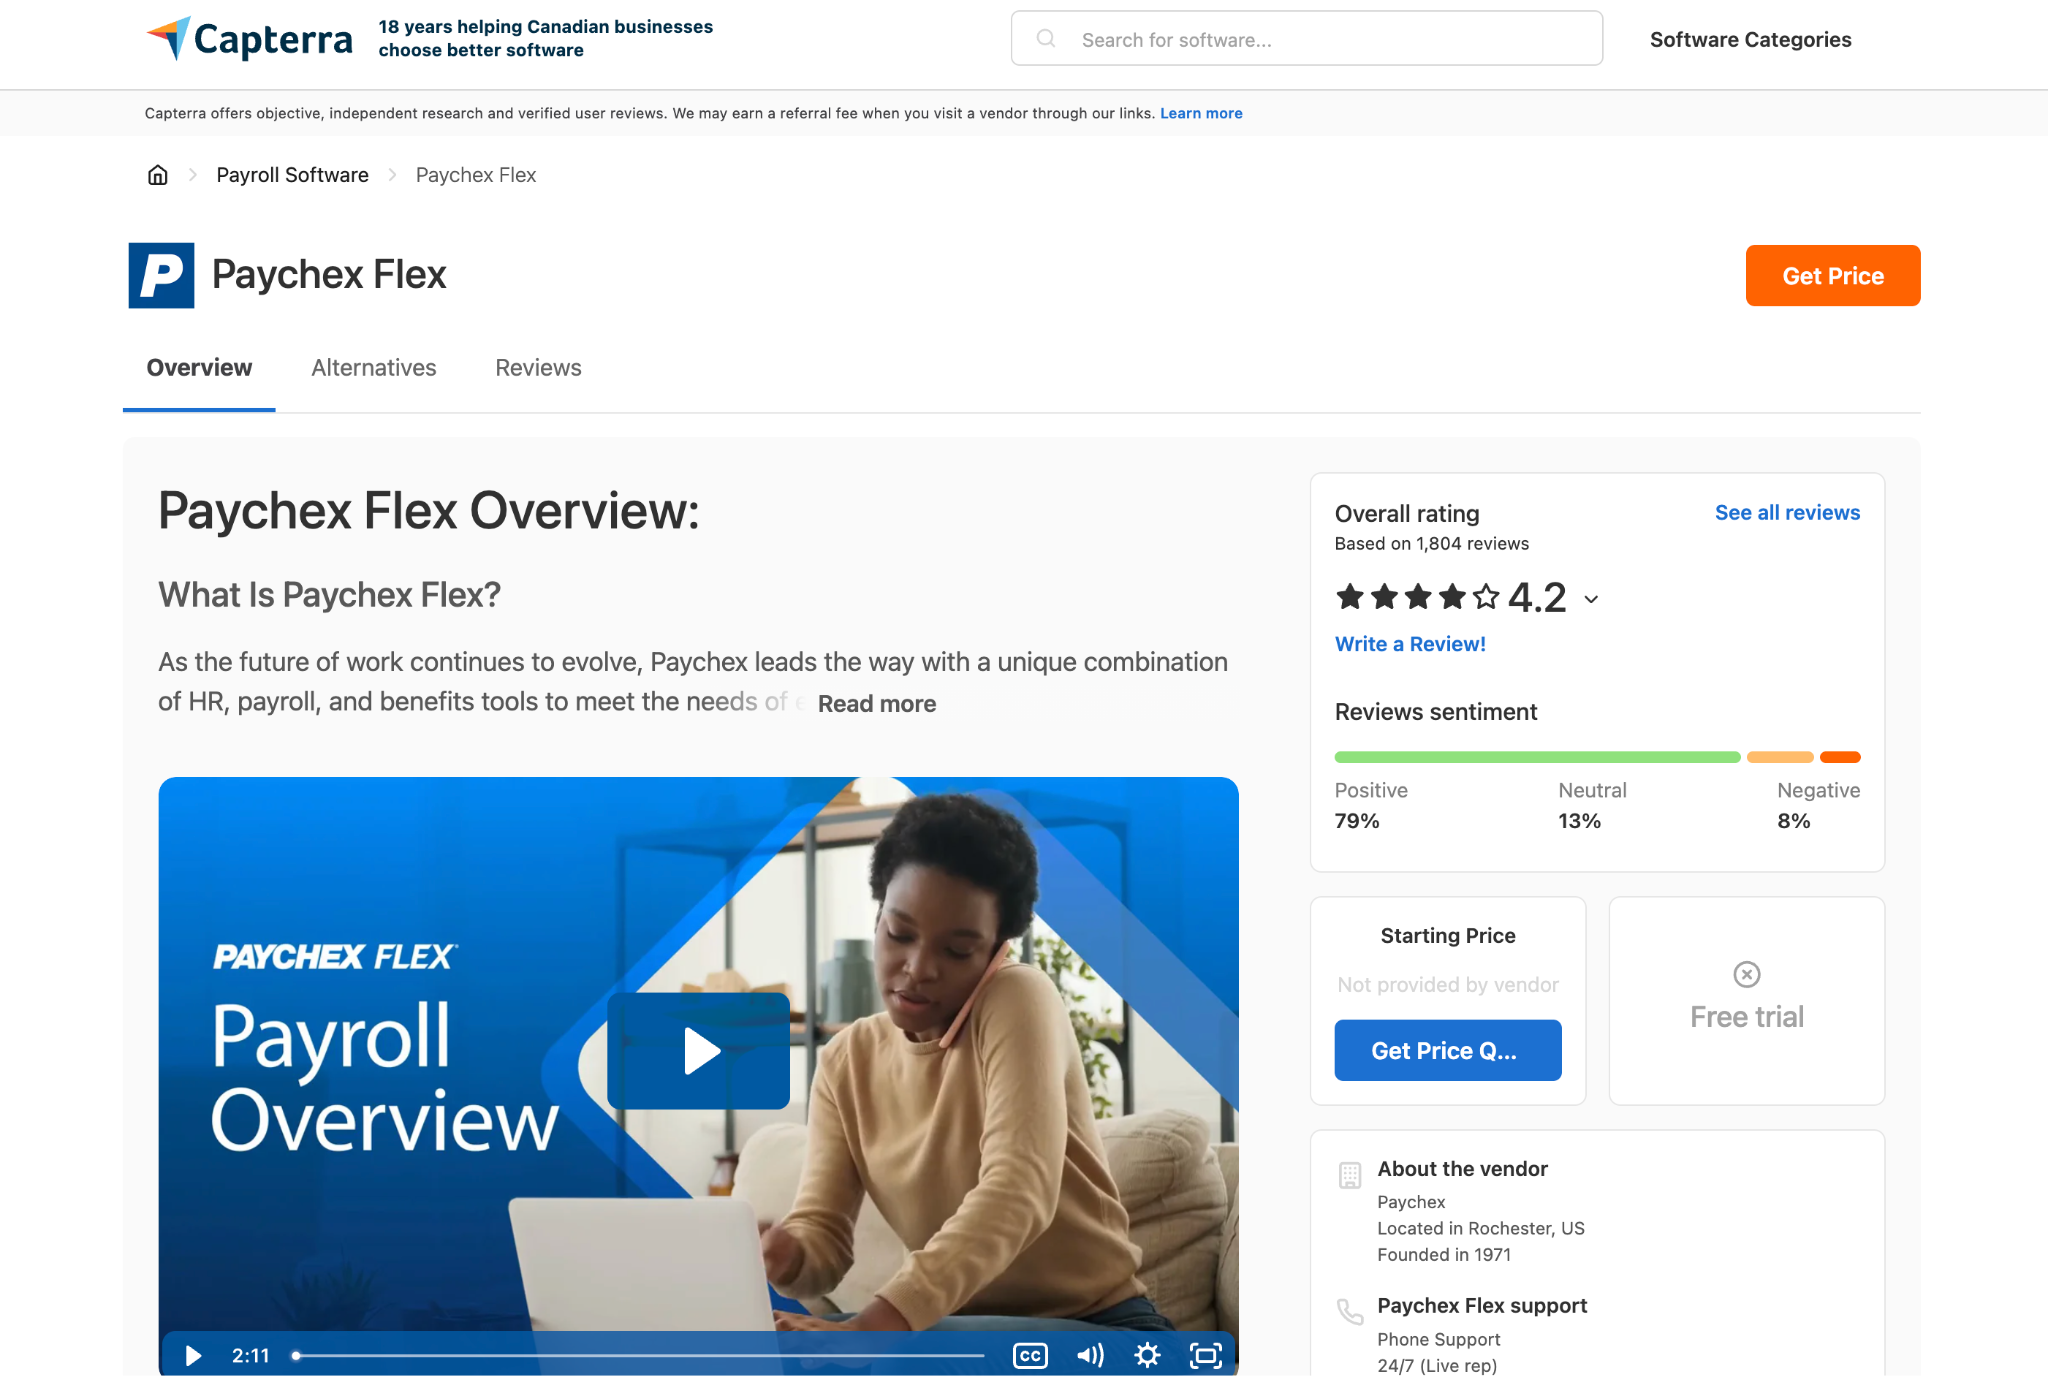The height and width of the screenshot is (1376, 2048).
Task: Click Payroll Software breadcrumb
Action: click(292, 175)
